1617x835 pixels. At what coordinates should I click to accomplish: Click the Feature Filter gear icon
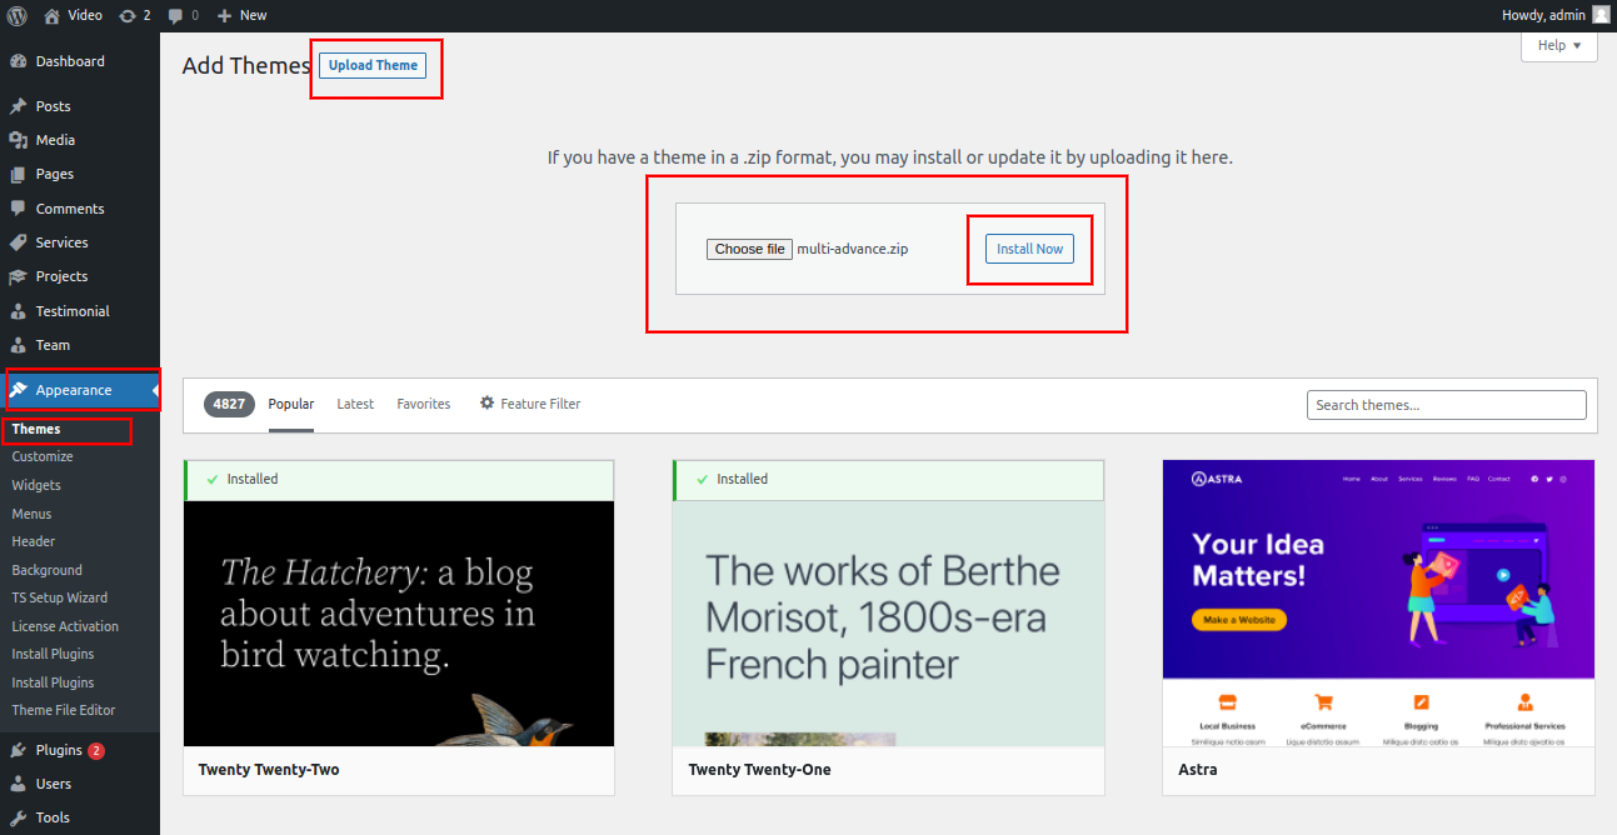487,403
